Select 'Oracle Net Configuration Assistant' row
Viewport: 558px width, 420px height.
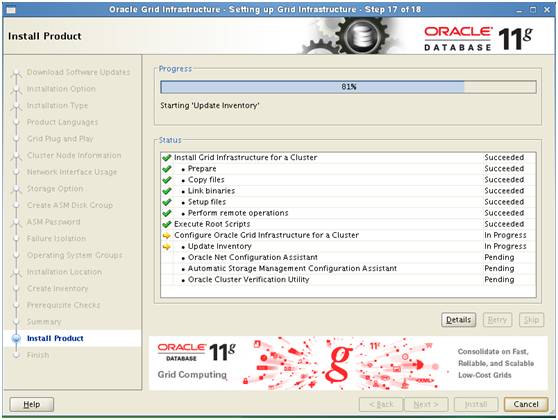348,257
